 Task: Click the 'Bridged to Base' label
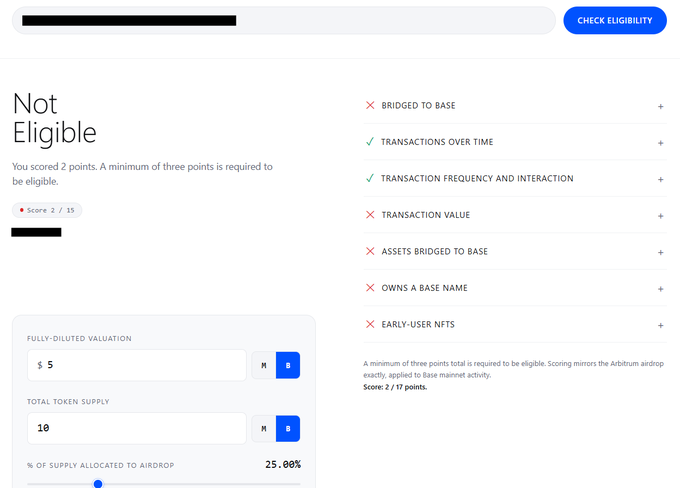coord(418,105)
